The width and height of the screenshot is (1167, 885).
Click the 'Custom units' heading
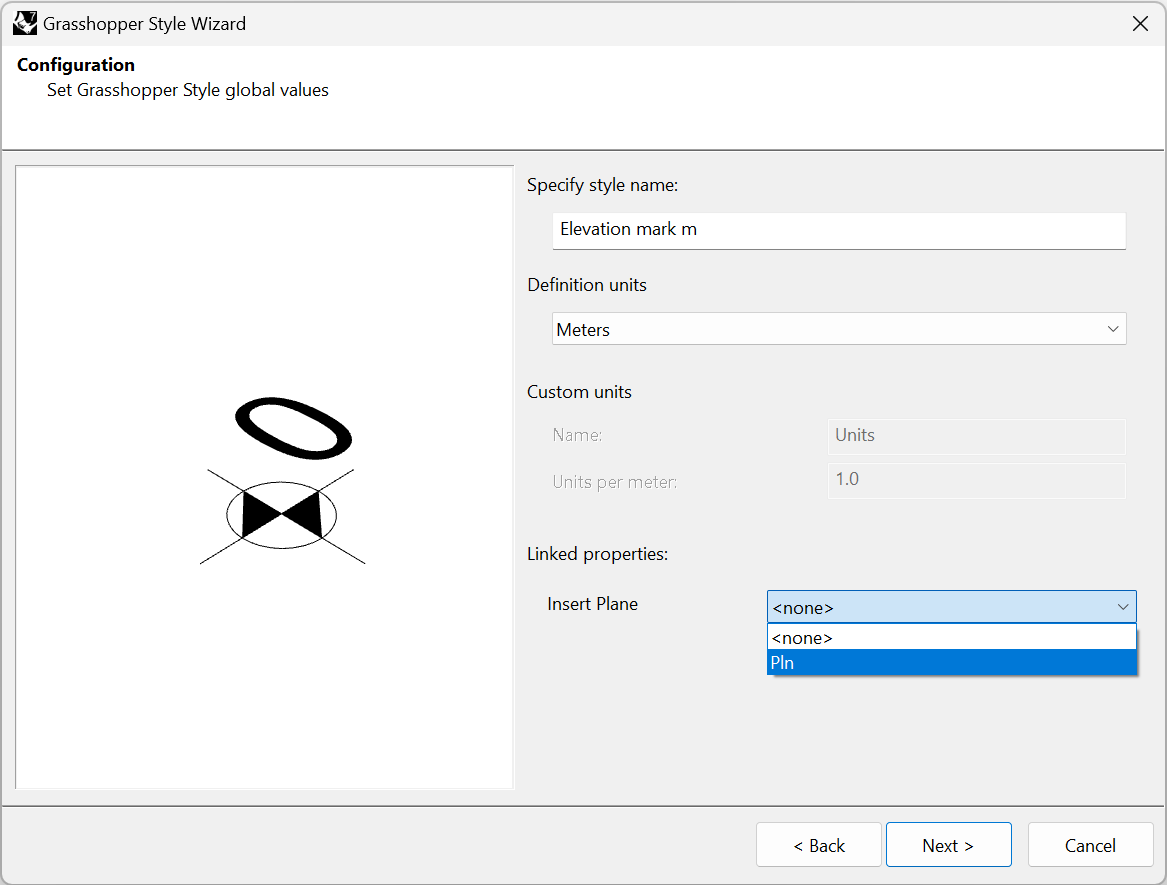(579, 392)
